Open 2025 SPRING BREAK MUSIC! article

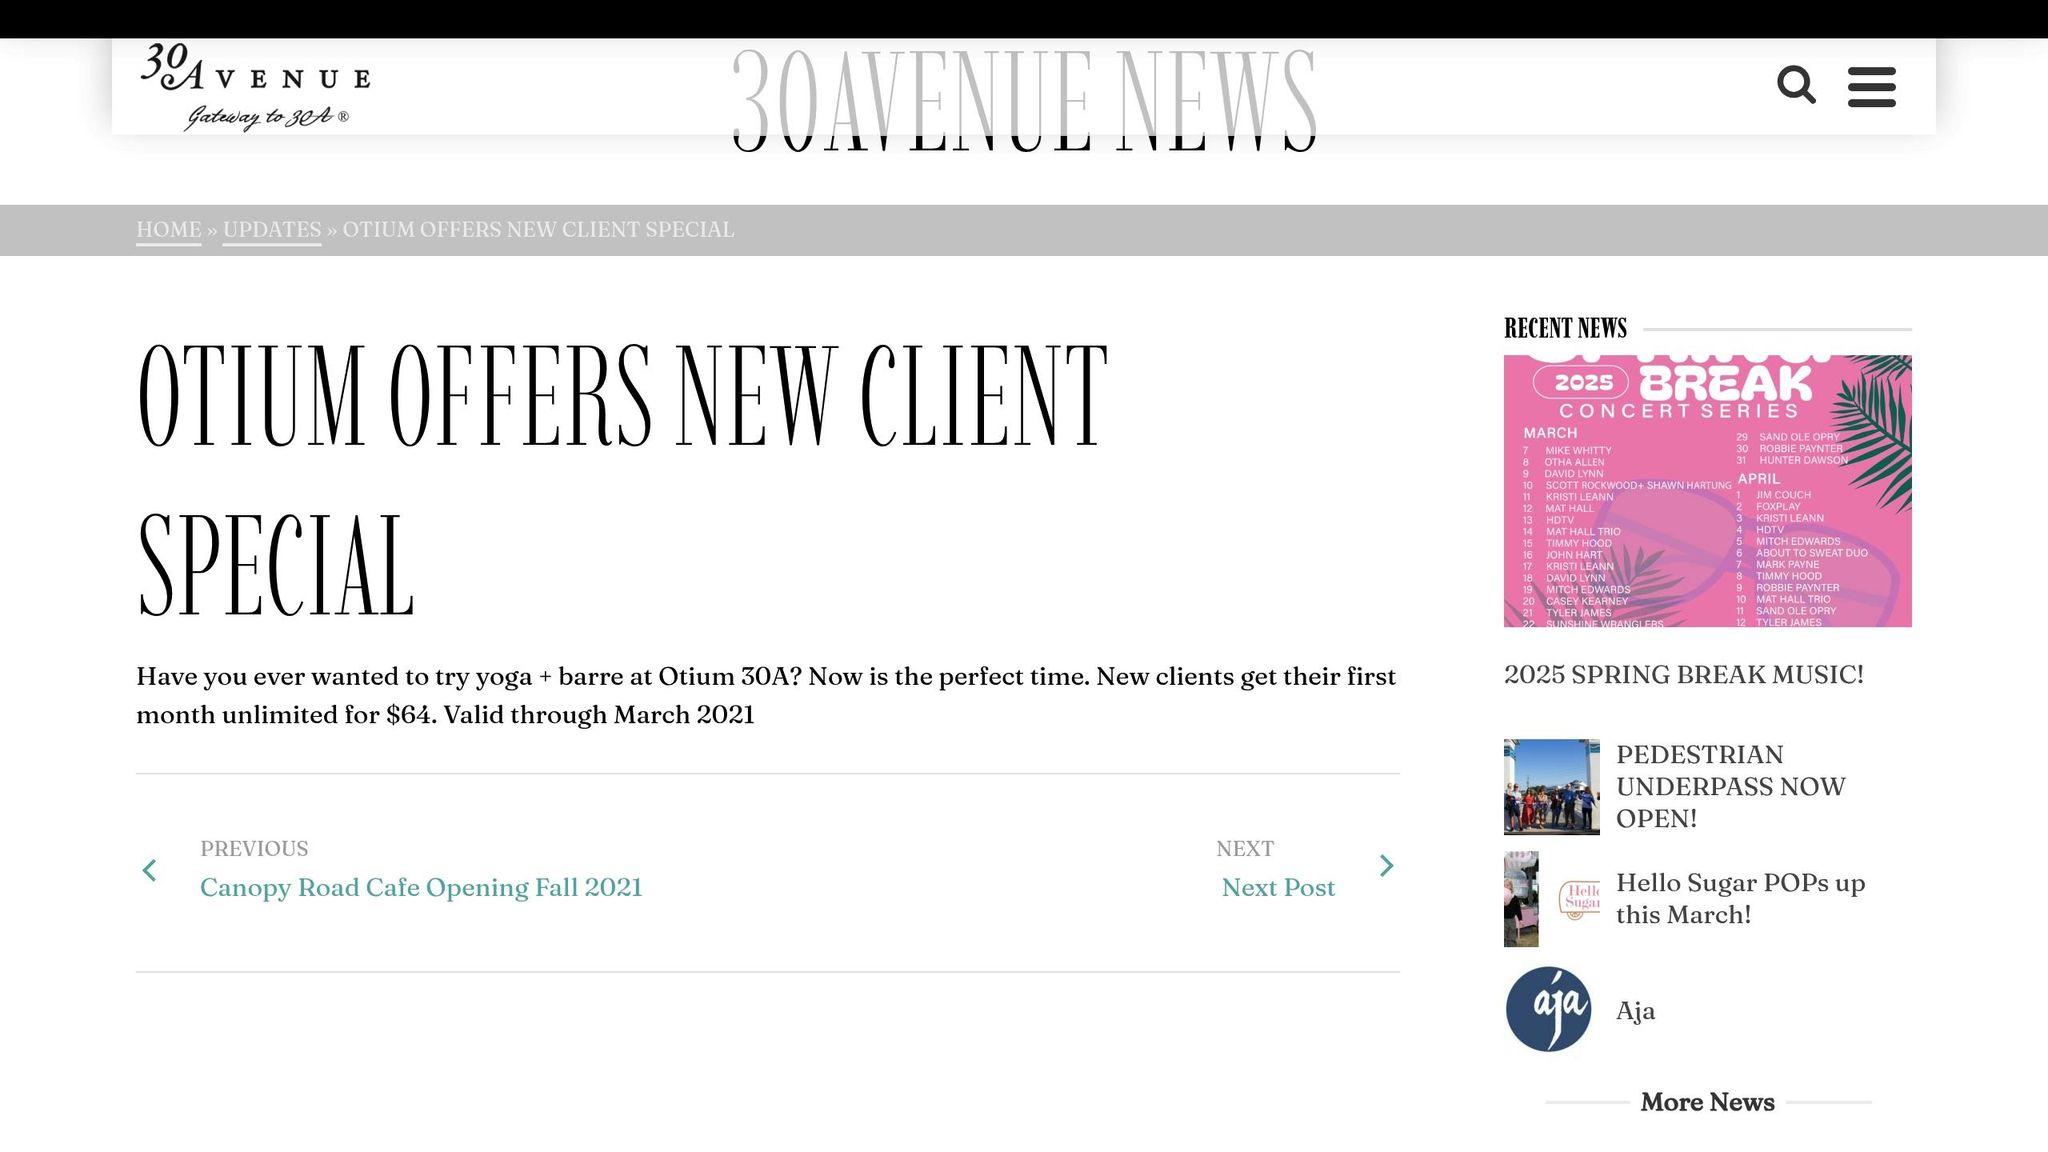pyautogui.click(x=1683, y=675)
